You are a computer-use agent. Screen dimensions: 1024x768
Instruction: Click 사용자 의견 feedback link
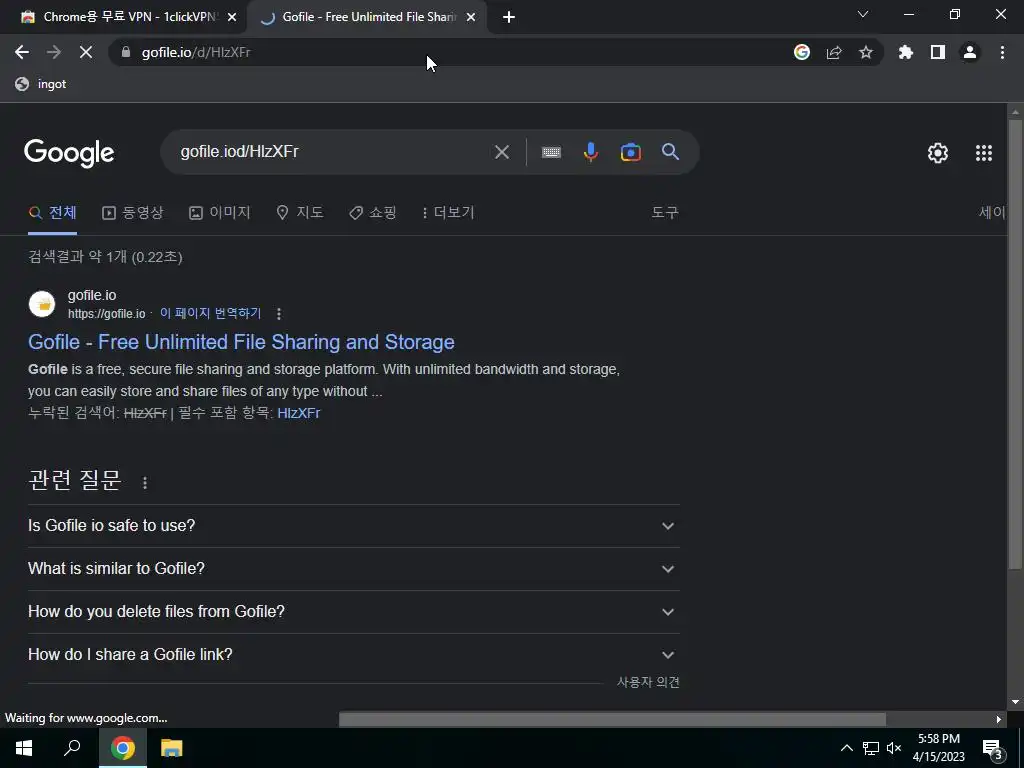(x=648, y=682)
